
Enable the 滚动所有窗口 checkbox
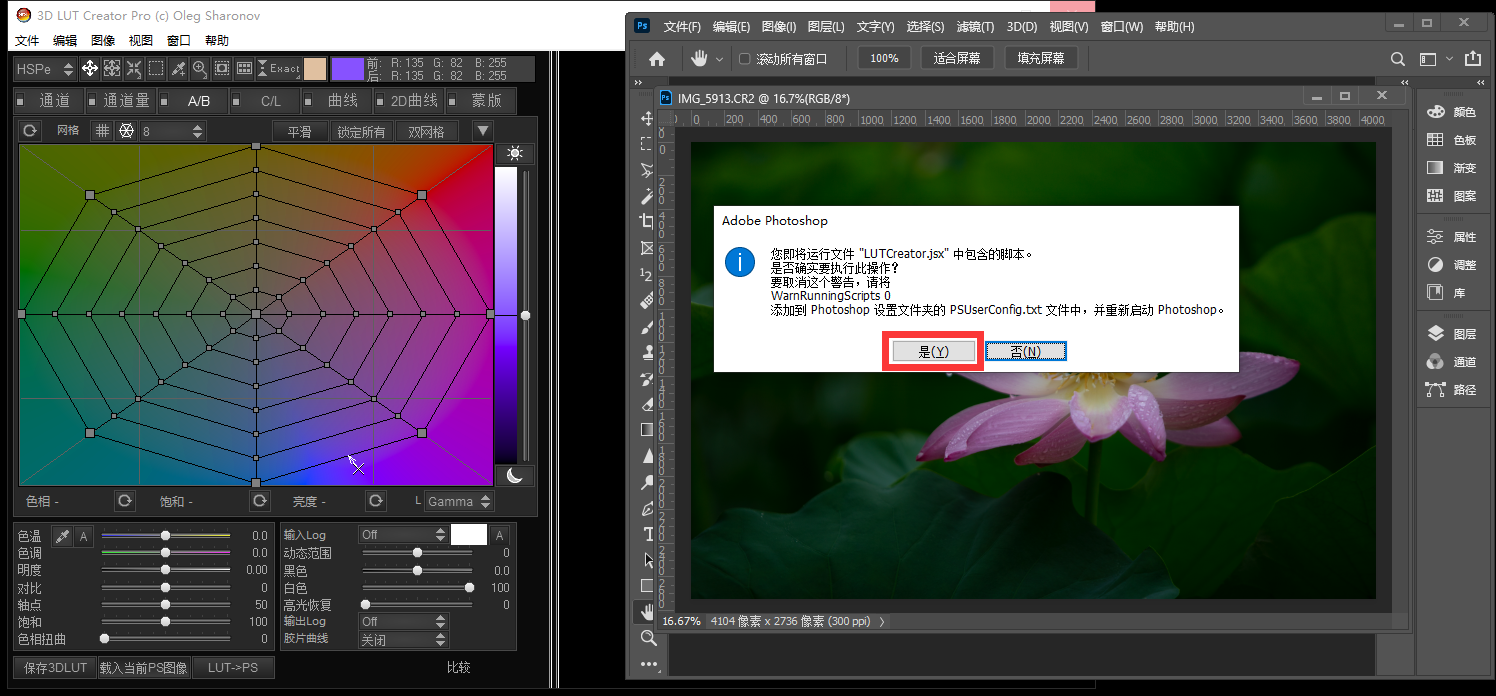744,59
